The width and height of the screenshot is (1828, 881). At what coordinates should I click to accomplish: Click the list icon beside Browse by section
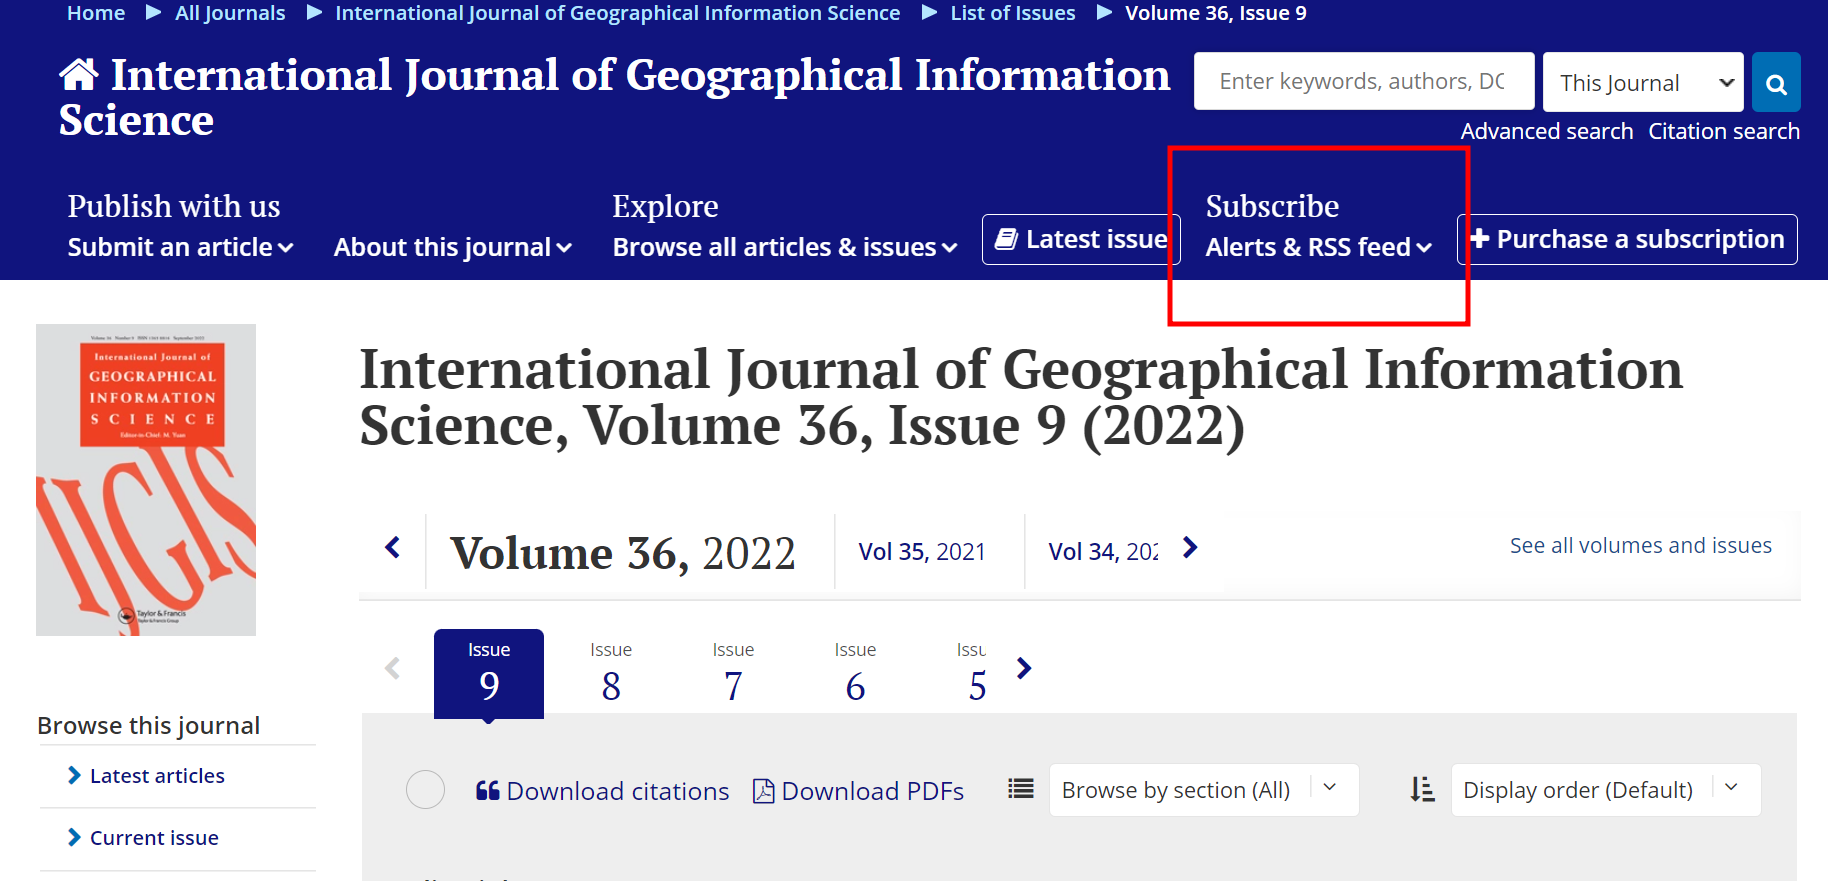pos(1021,789)
